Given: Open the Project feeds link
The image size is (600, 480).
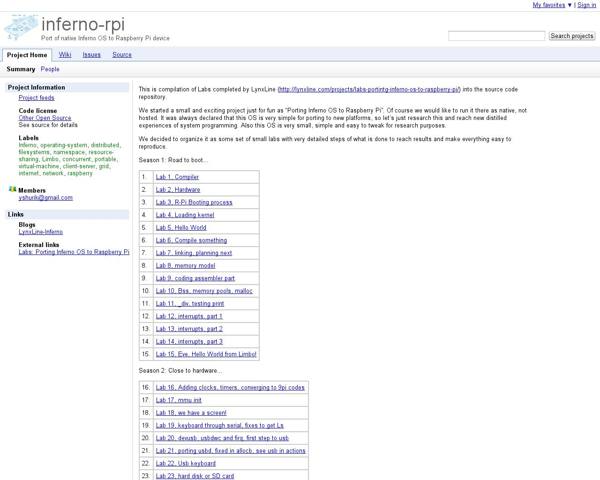Looking at the screenshot, I should [x=36, y=98].
